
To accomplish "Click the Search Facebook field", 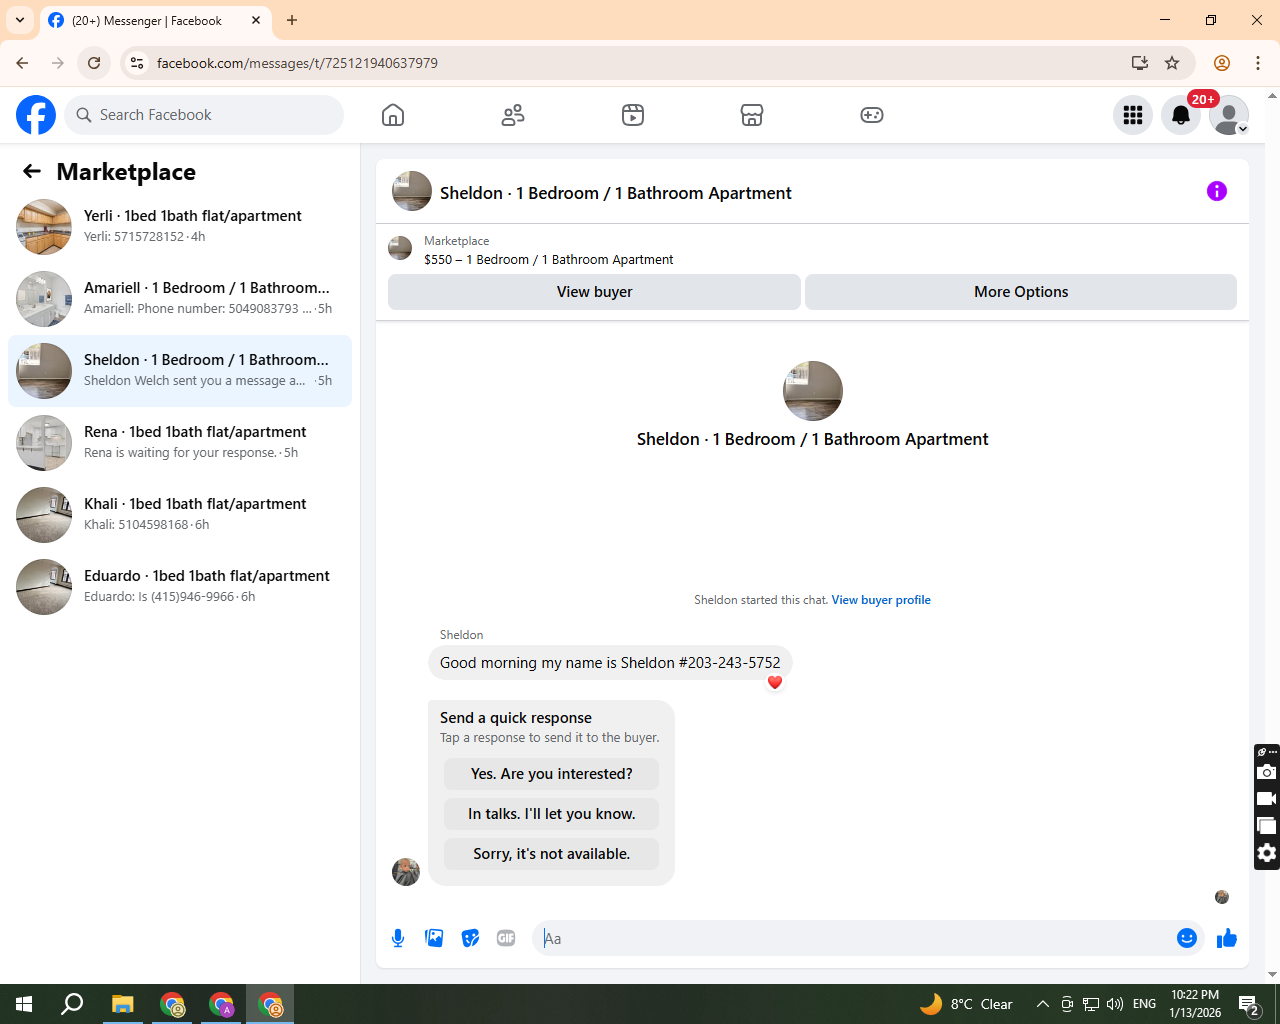I will click(x=204, y=115).
